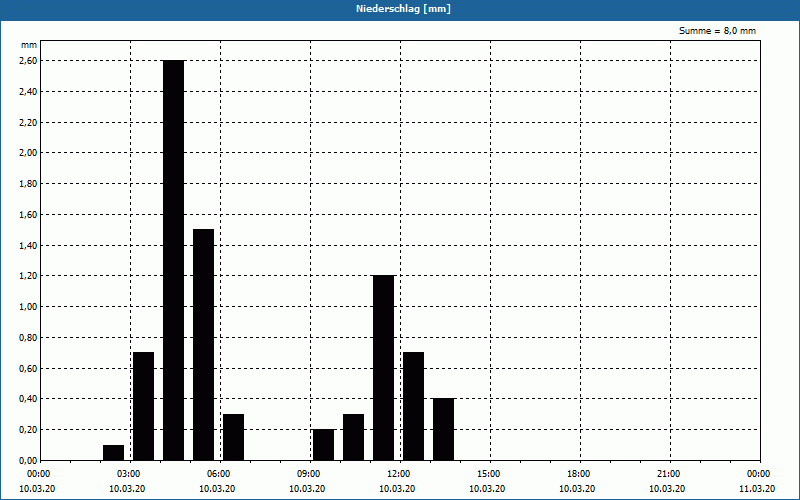This screenshot has height=500, width=800.
Task: Select the bar reaching 0,20 mm after 09:00
Action: coord(323,445)
